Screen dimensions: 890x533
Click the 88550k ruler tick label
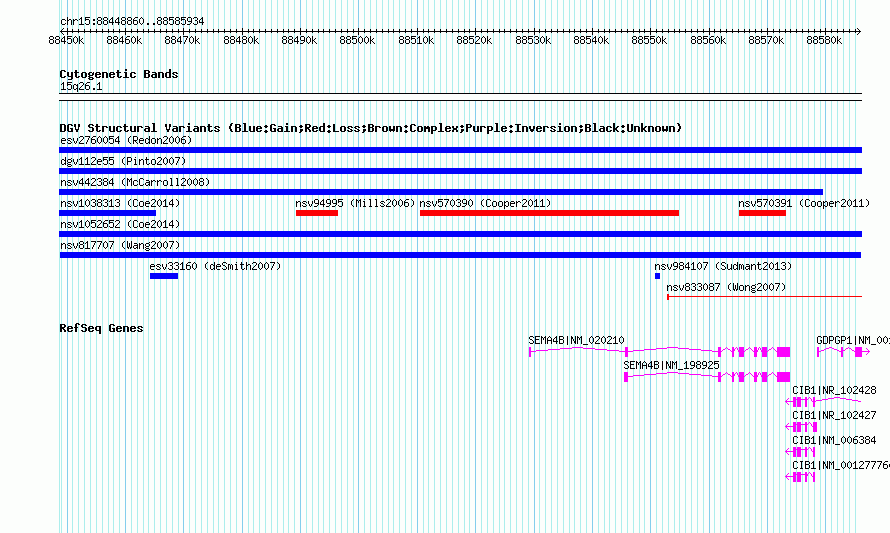(x=649, y=40)
